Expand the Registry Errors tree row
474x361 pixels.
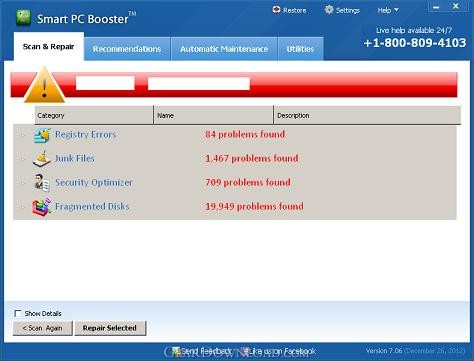tap(23, 135)
